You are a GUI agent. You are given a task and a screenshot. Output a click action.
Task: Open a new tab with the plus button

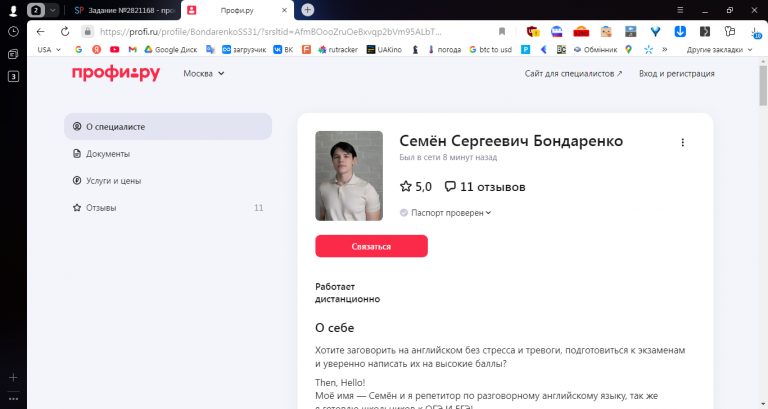click(307, 9)
